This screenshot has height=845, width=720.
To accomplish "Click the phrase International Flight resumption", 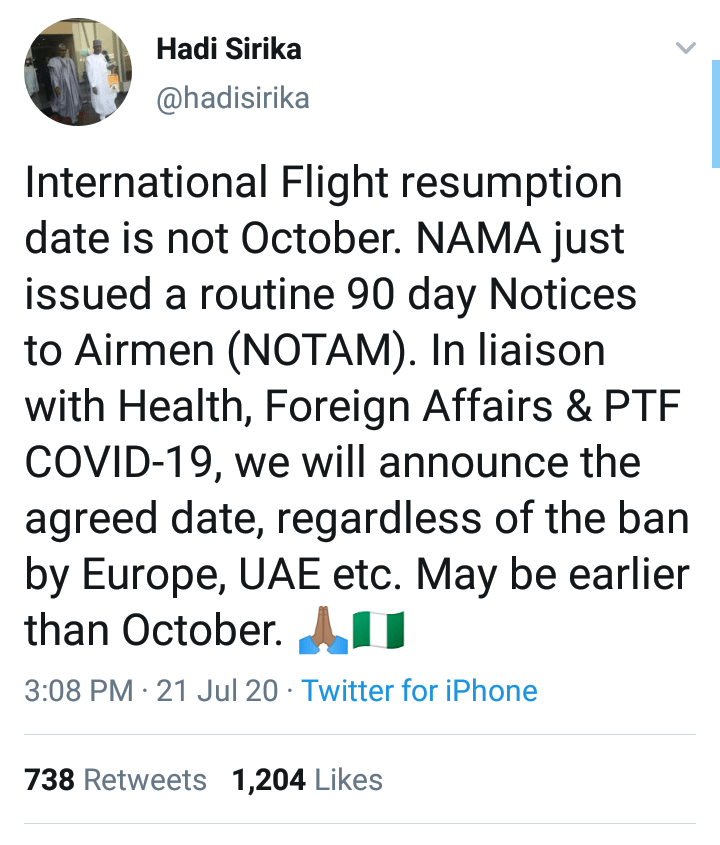I will pos(322,184).
